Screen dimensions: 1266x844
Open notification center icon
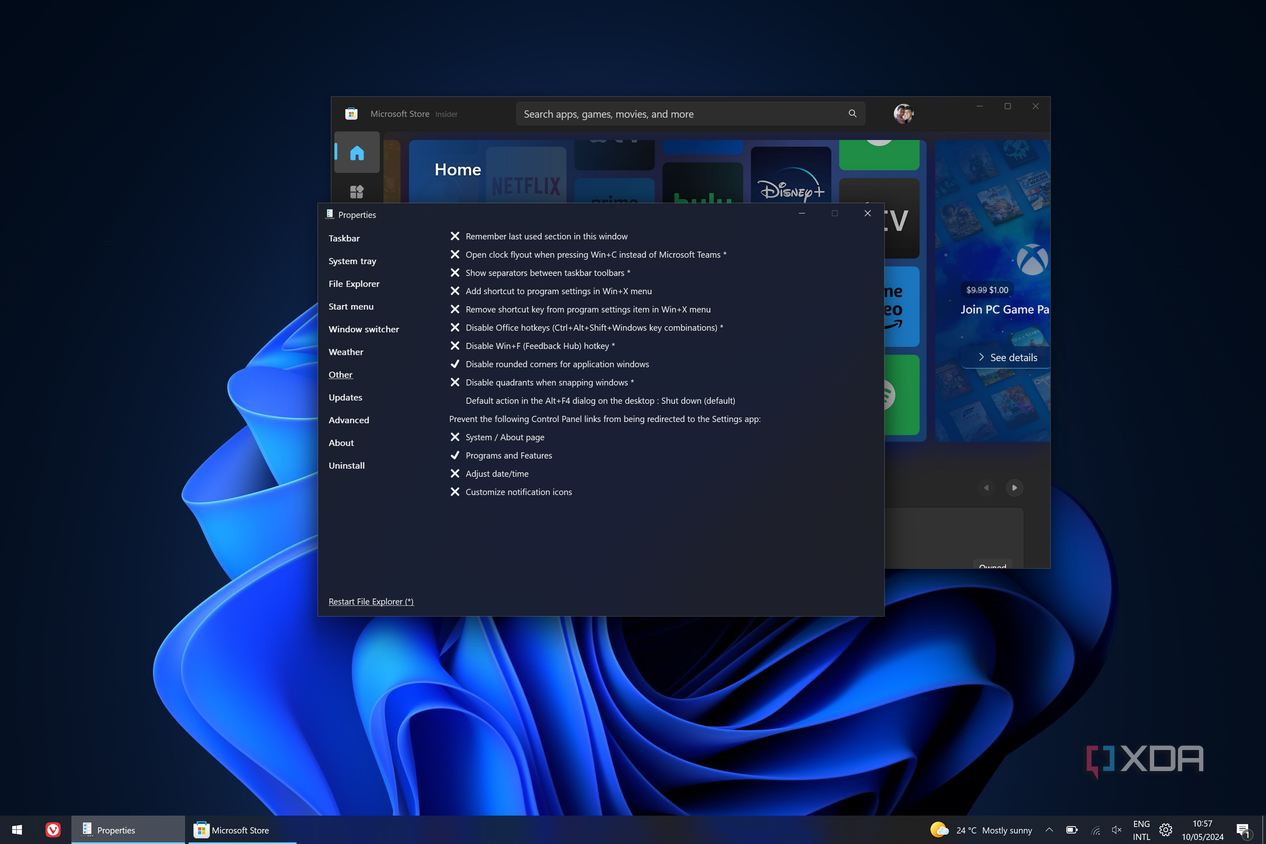point(1243,830)
